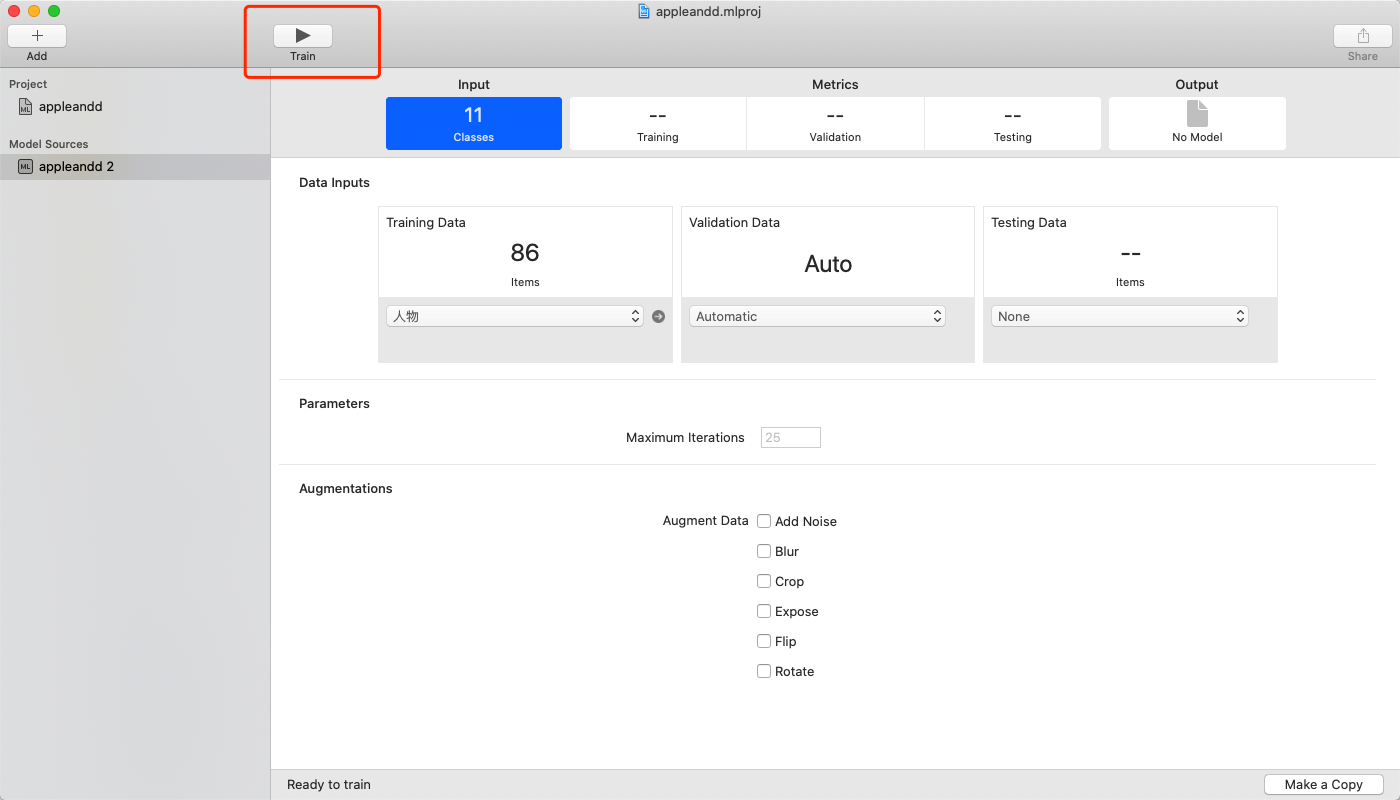Click the Data Inputs section heading

[x=334, y=183]
